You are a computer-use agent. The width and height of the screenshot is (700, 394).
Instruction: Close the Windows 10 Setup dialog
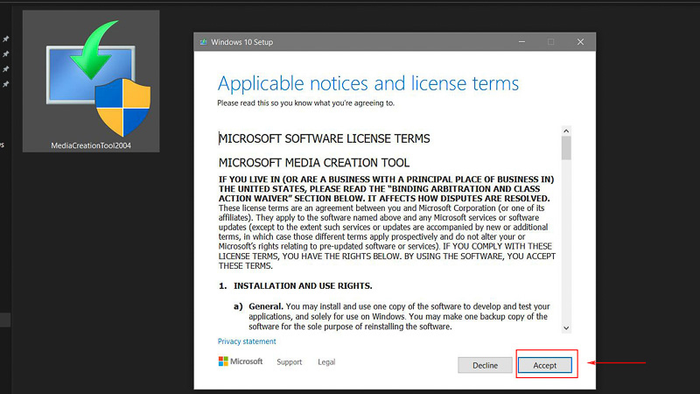point(580,42)
